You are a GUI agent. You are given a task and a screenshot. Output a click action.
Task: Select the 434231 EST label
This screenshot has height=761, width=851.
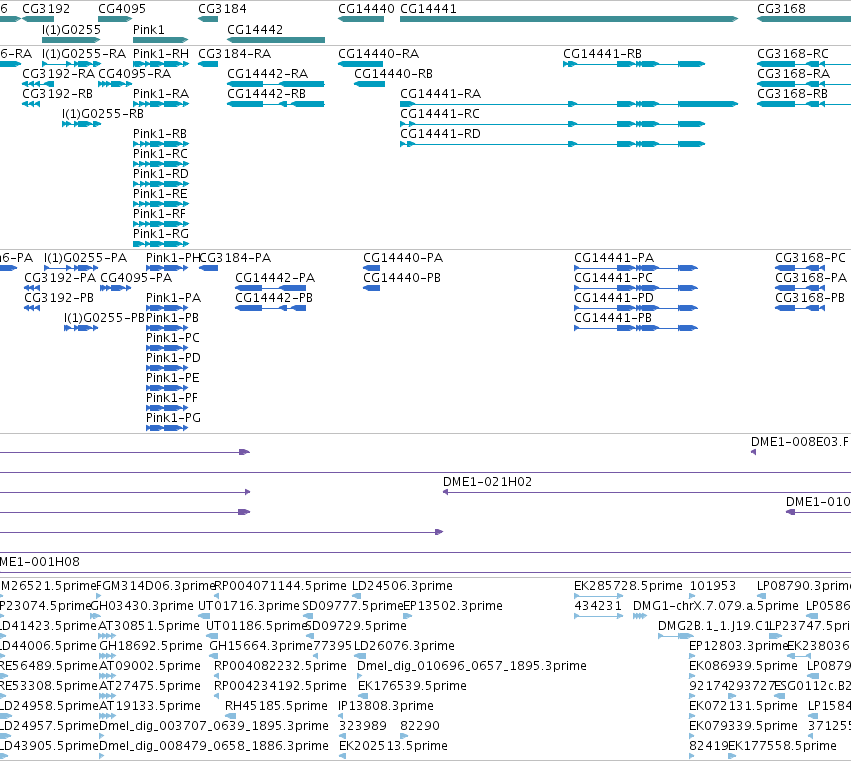[x=598, y=606]
